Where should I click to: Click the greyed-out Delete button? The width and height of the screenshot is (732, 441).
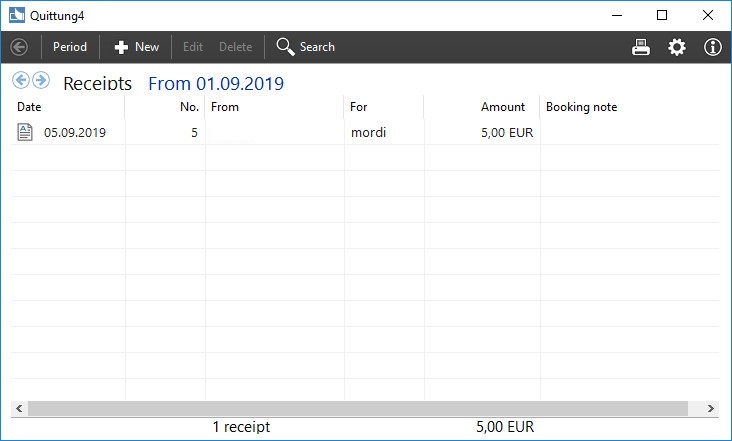point(235,47)
